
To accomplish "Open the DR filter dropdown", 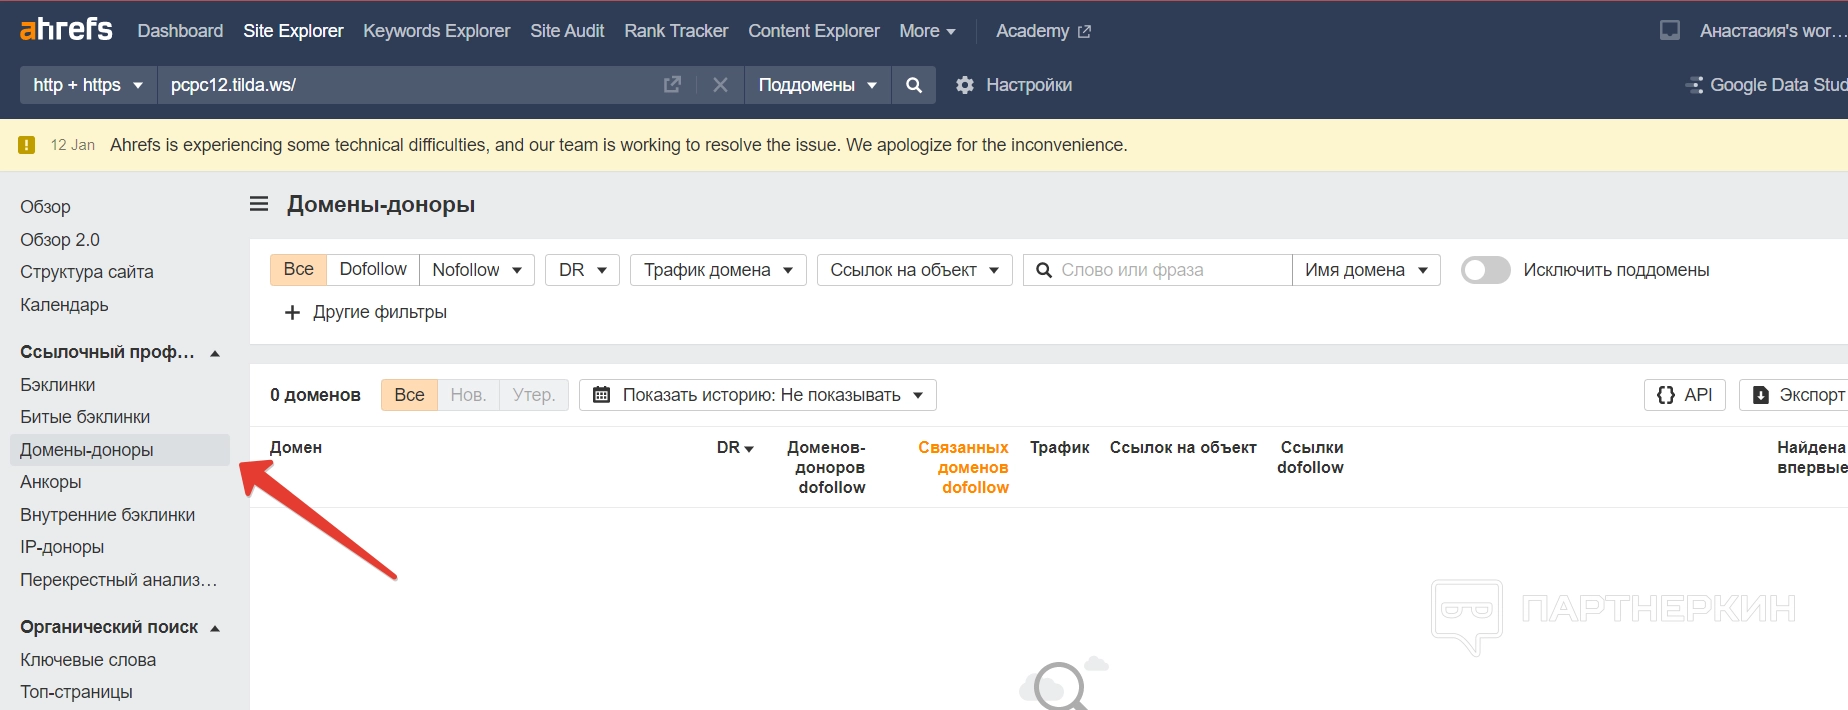I will coord(582,270).
